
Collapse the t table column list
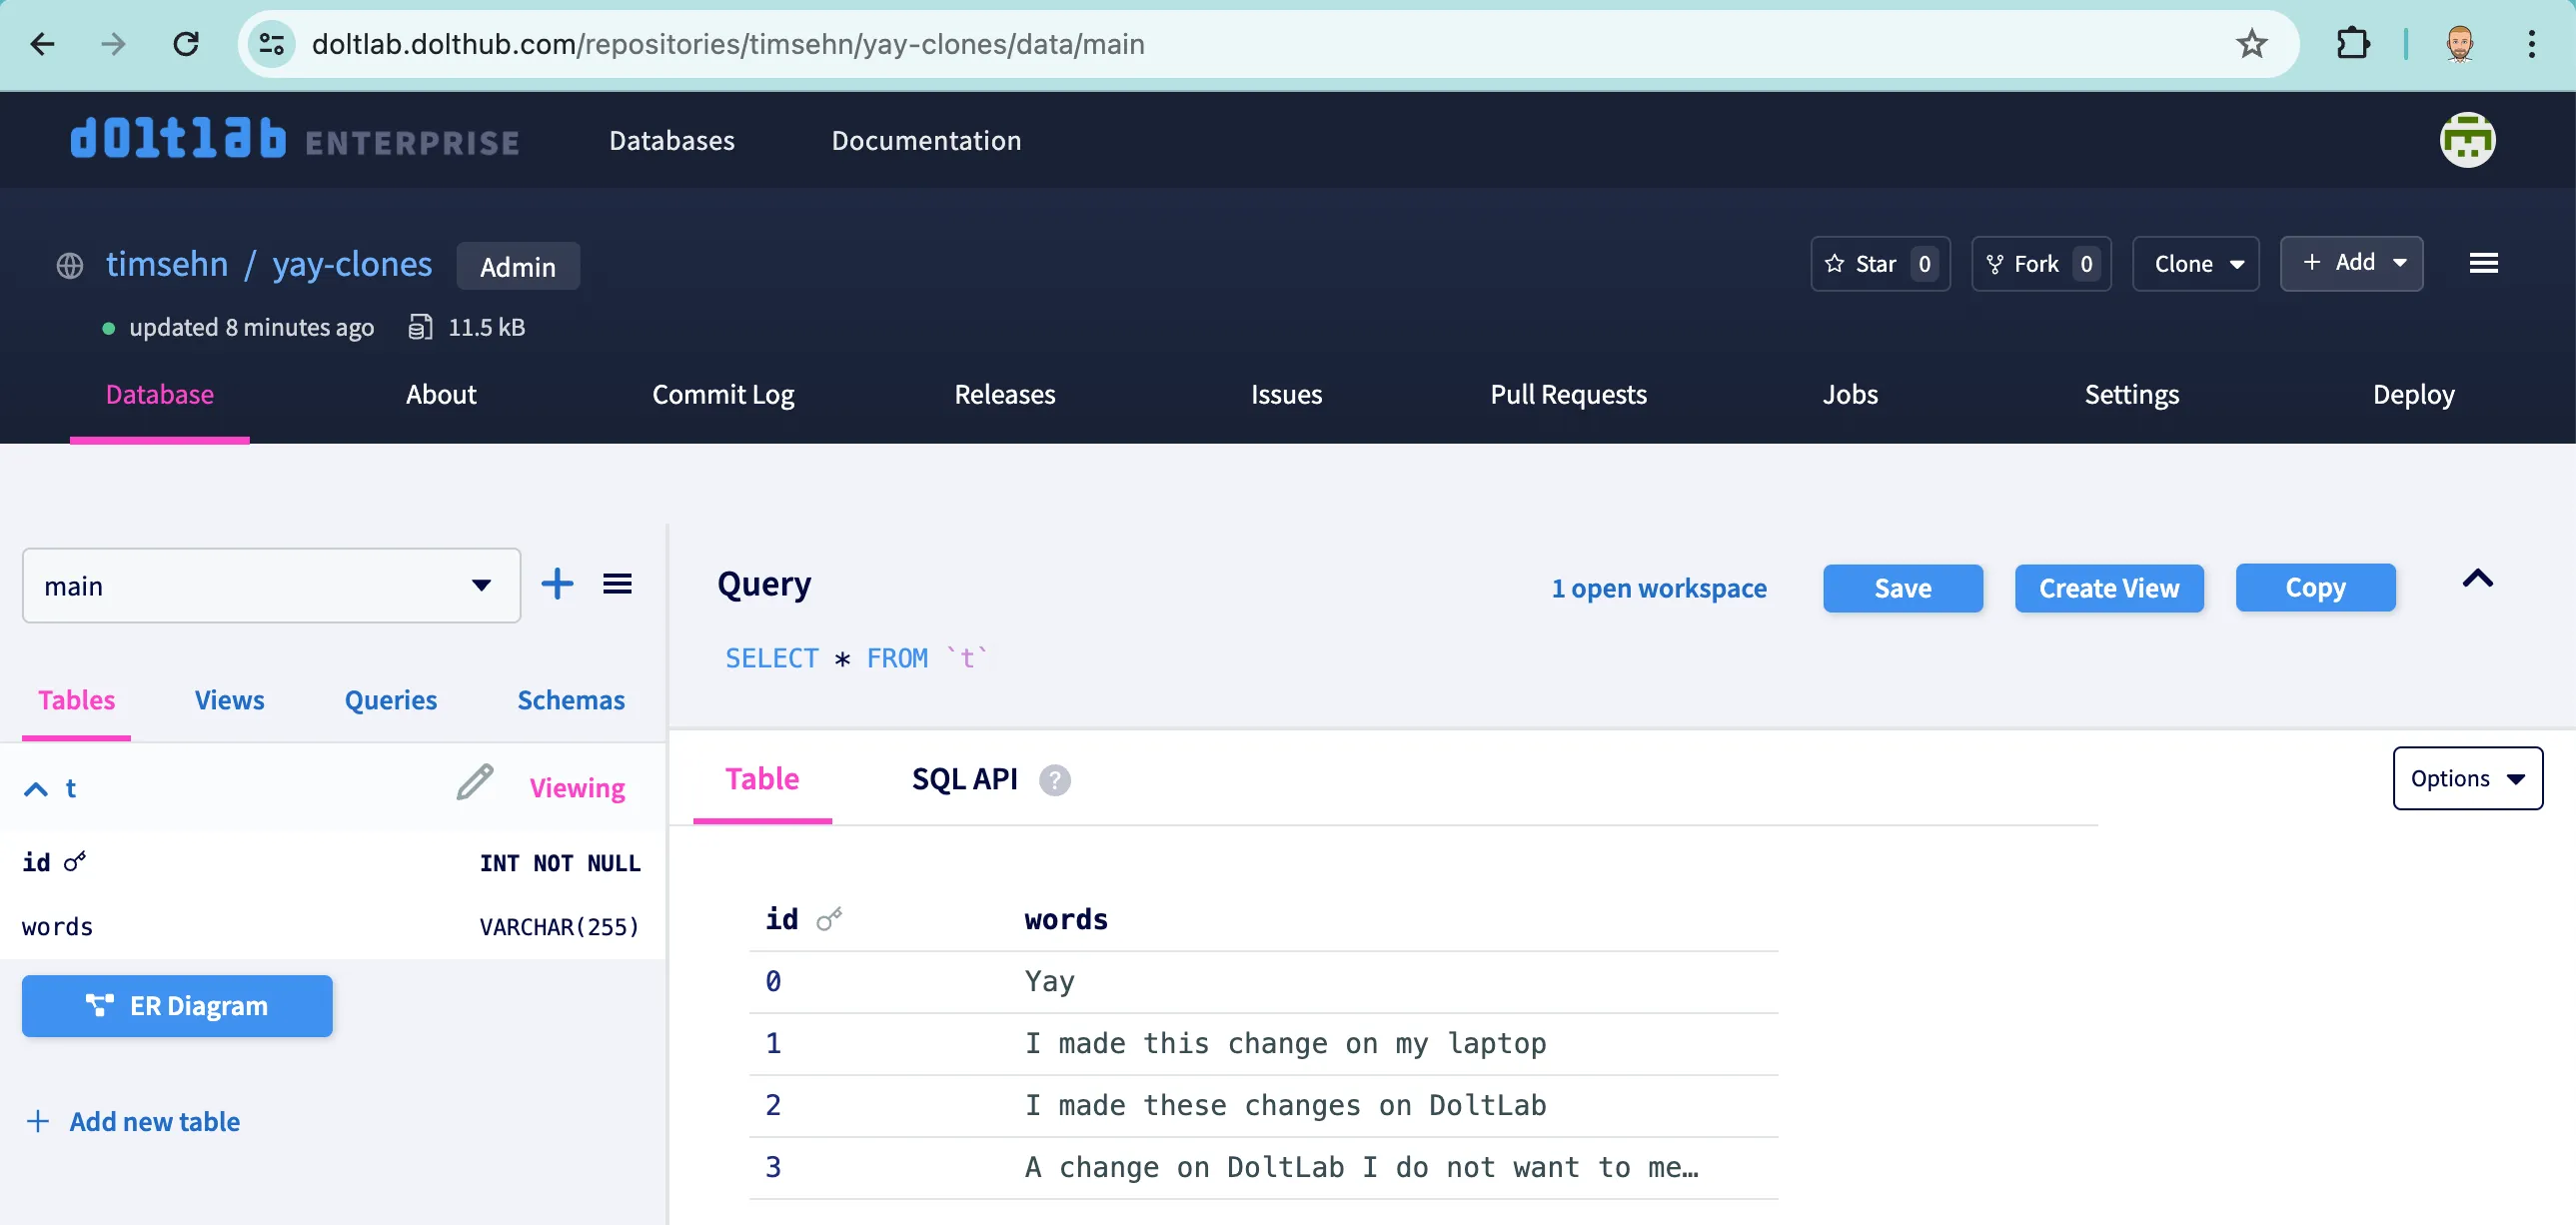click(35, 788)
